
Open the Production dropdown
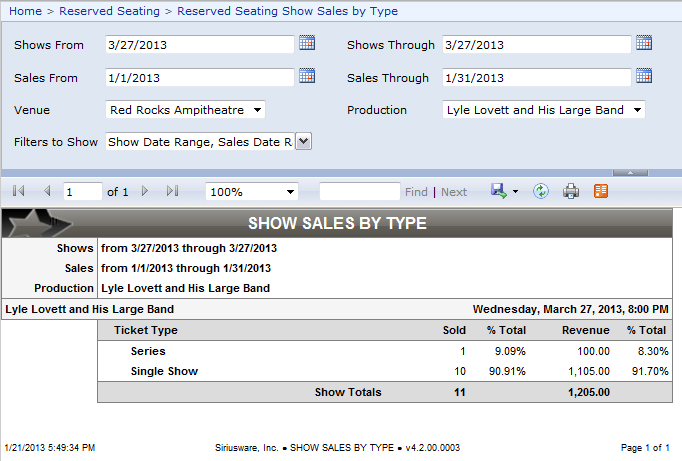click(544, 110)
